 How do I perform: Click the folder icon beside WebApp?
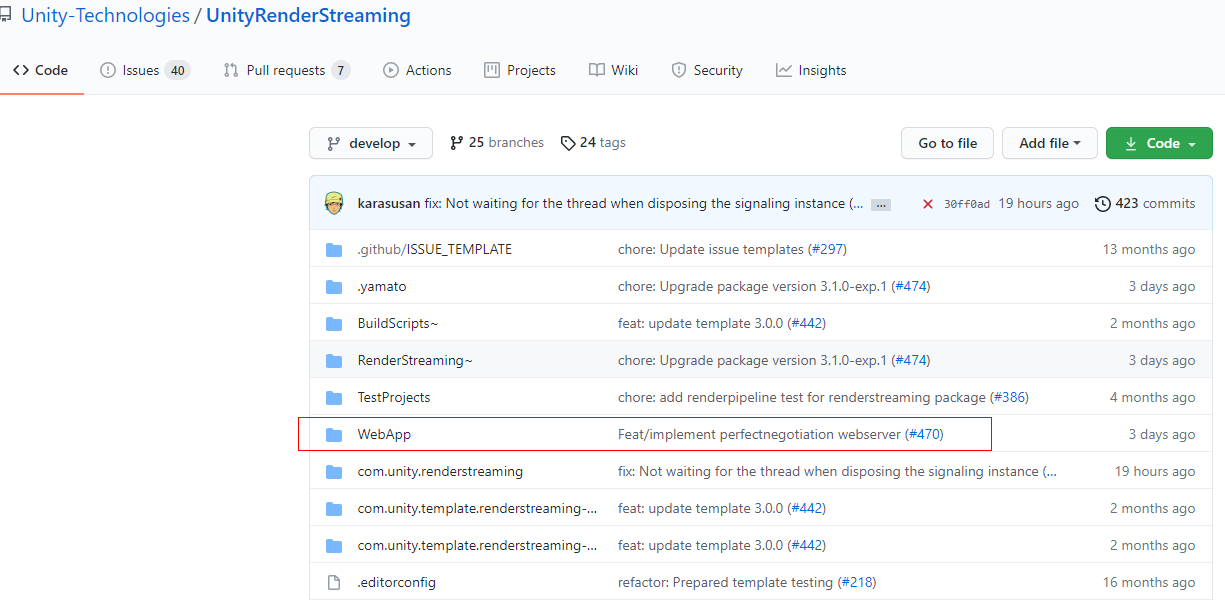point(334,434)
